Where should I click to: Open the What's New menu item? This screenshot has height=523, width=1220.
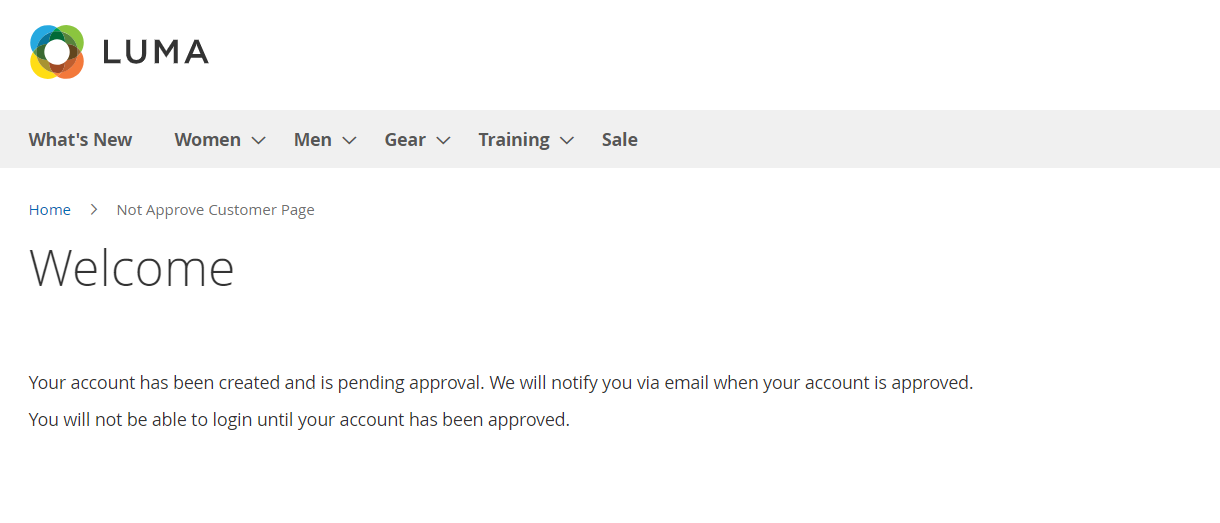[x=80, y=140]
